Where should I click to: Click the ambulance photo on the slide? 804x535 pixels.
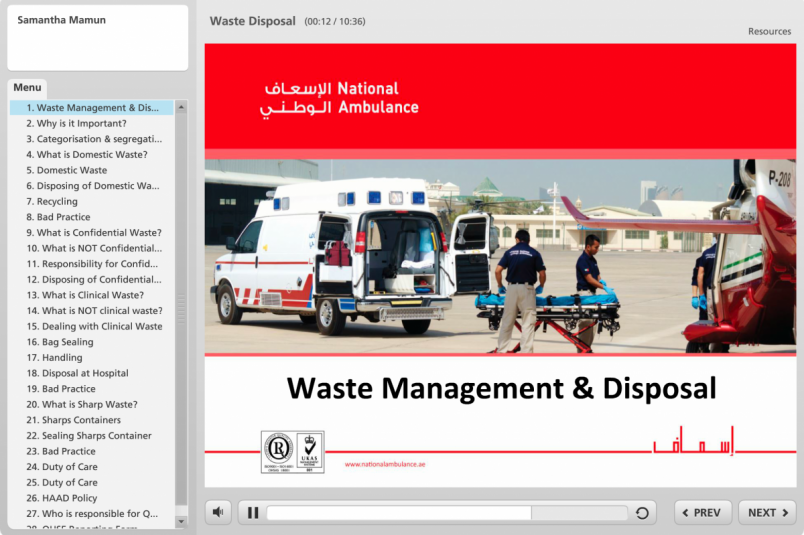[500, 256]
